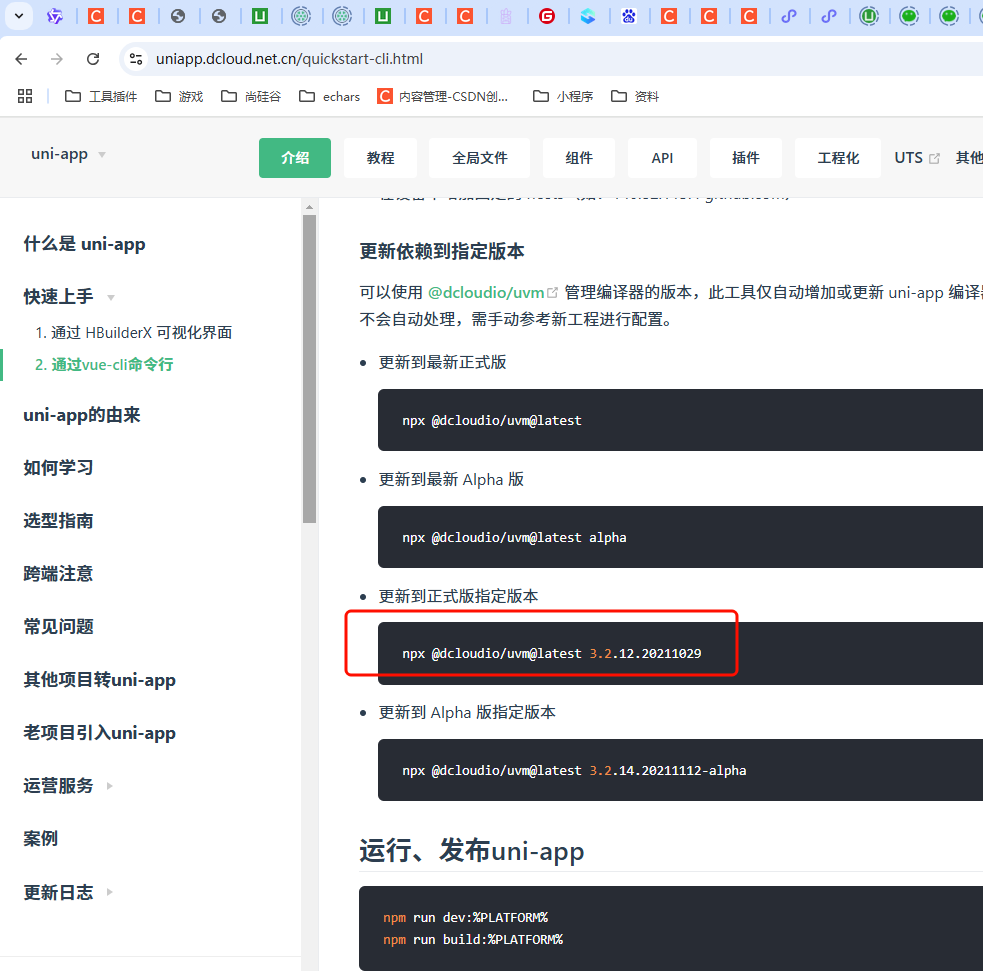Image resolution: width=983 pixels, height=971 pixels.
Task: Collapse the 快速上手 section arrow
Action: pyautogui.click(x=111, y=297)
